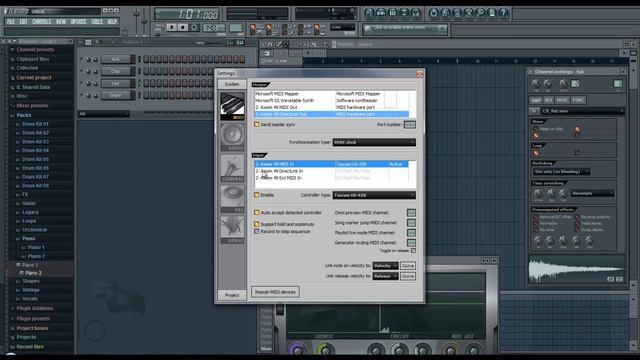Click the Play transport button
Viewport: 640px width, 360px height.
point(171,27)
